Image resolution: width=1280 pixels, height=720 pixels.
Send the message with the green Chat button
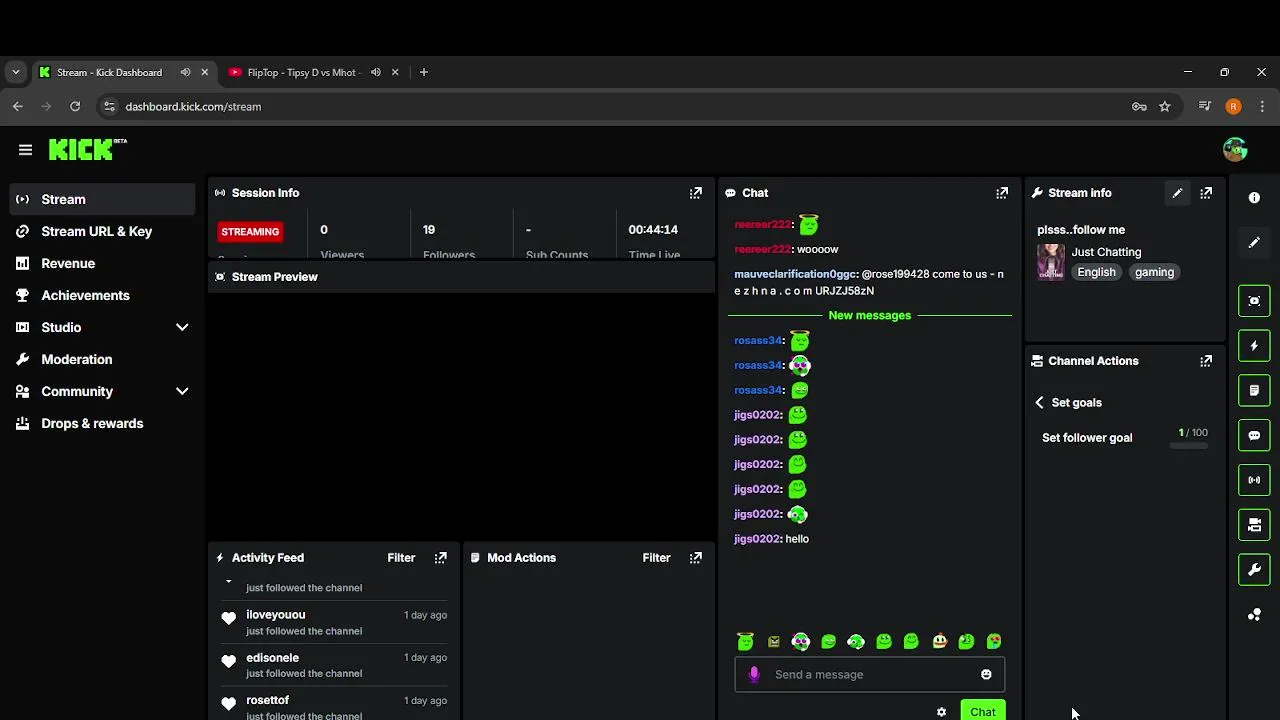[983, 711]
